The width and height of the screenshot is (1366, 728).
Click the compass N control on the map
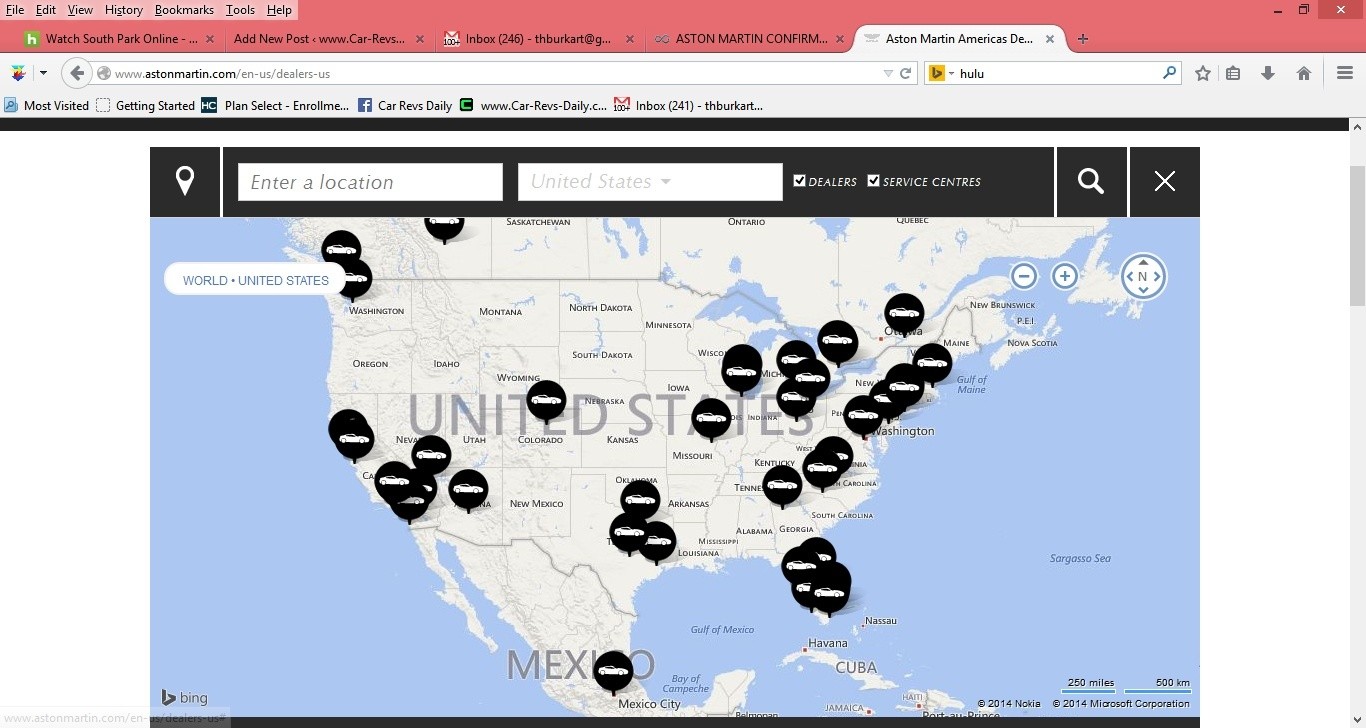(1143, 276)
